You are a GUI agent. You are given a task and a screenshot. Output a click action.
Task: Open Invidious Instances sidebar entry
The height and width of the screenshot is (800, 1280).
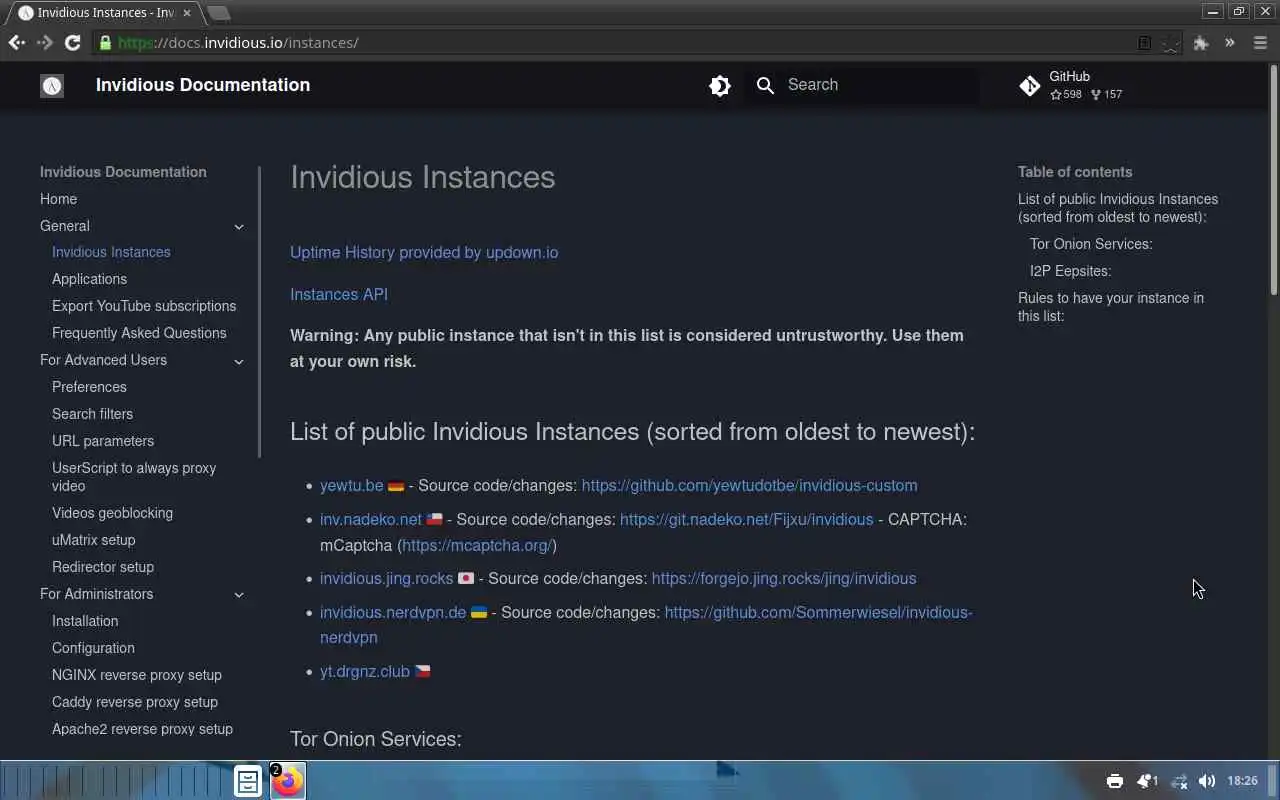pos(111,252)
